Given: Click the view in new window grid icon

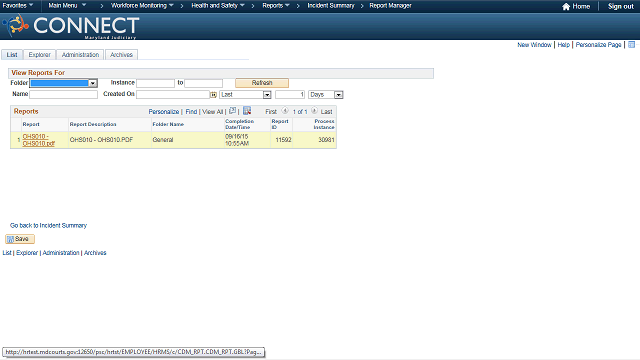Looking at the screenshot, I should 232,111.
